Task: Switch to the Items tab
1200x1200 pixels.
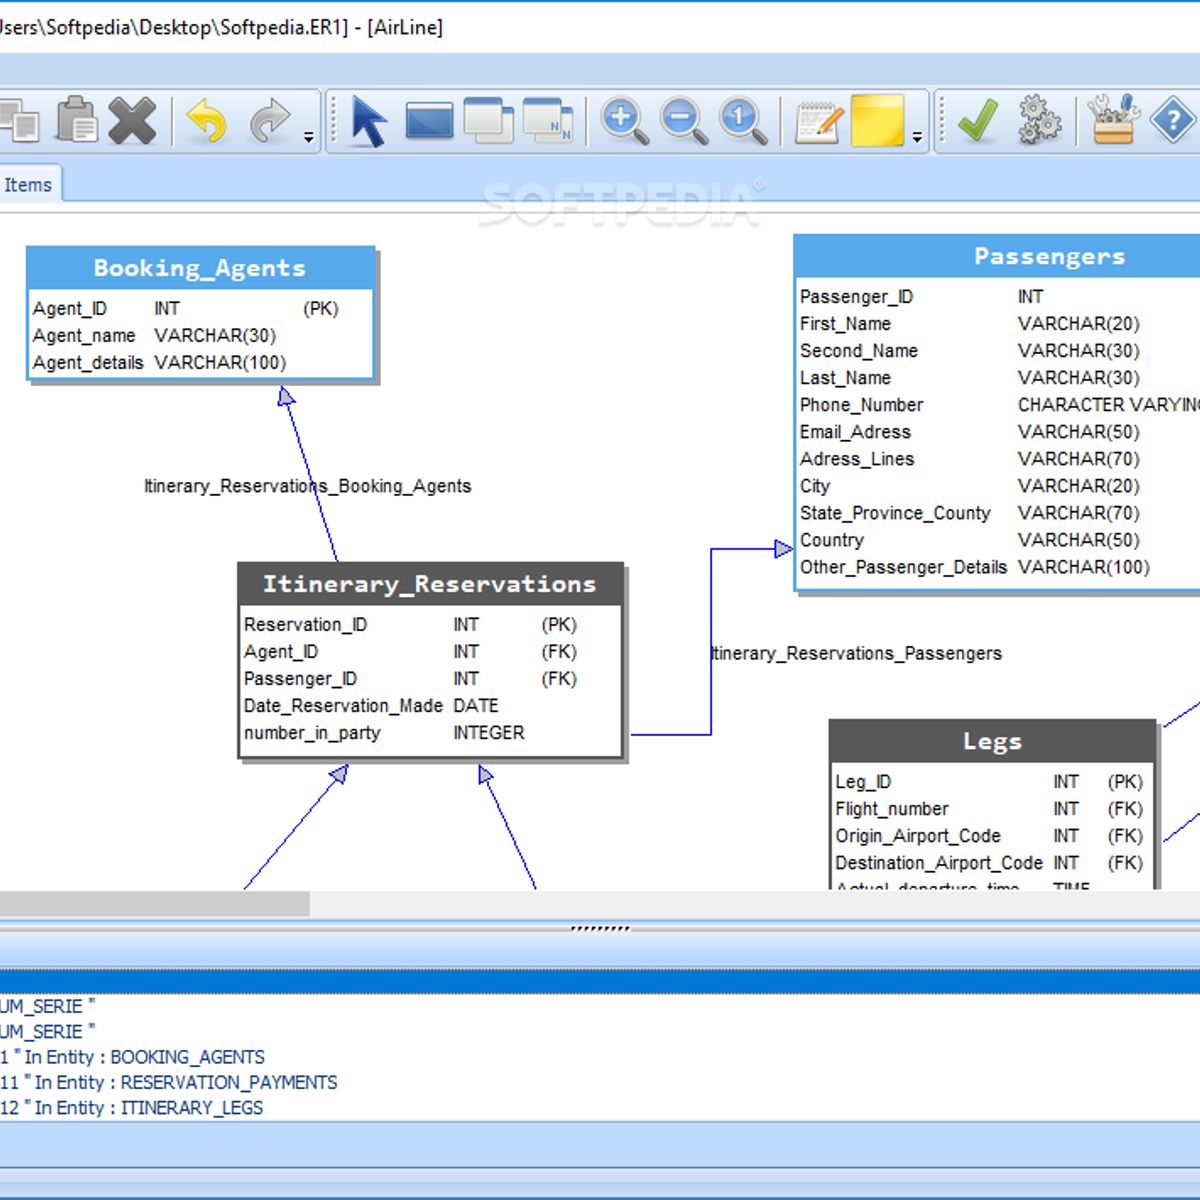Action: click(28, 185)
